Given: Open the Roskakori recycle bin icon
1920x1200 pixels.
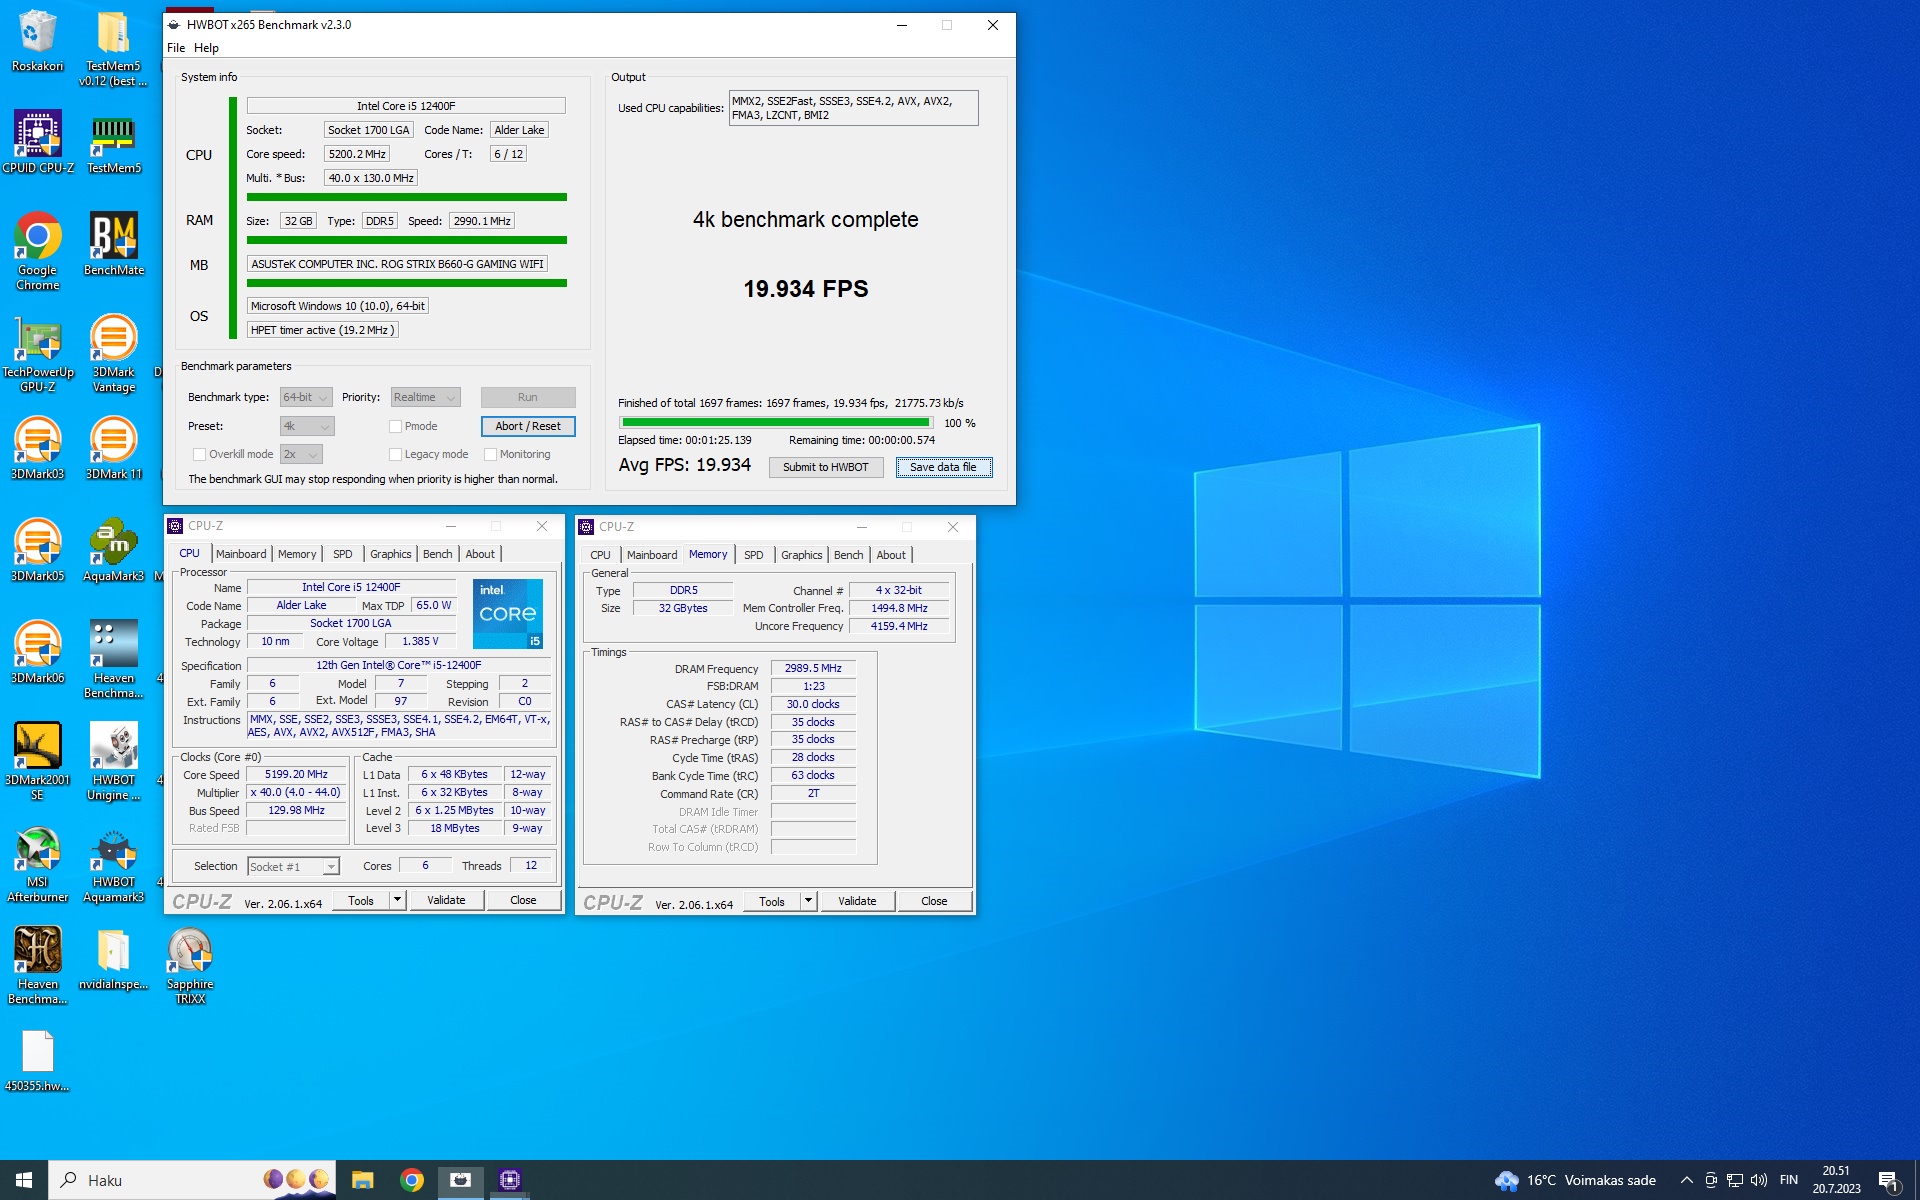Looking at the screenshot, I should point(37,42).
